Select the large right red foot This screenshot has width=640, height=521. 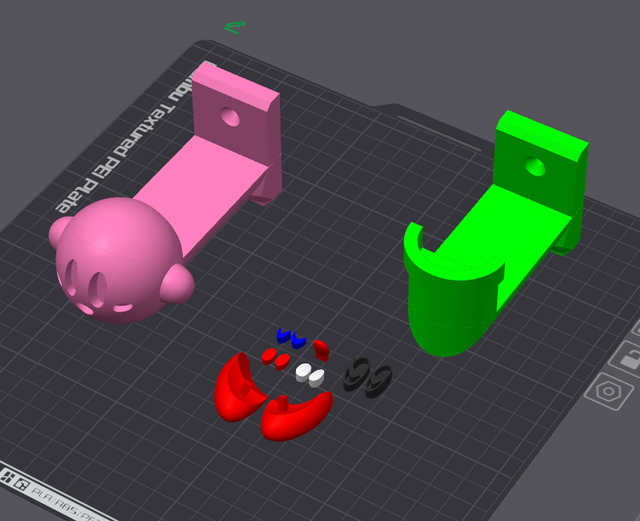296,416
